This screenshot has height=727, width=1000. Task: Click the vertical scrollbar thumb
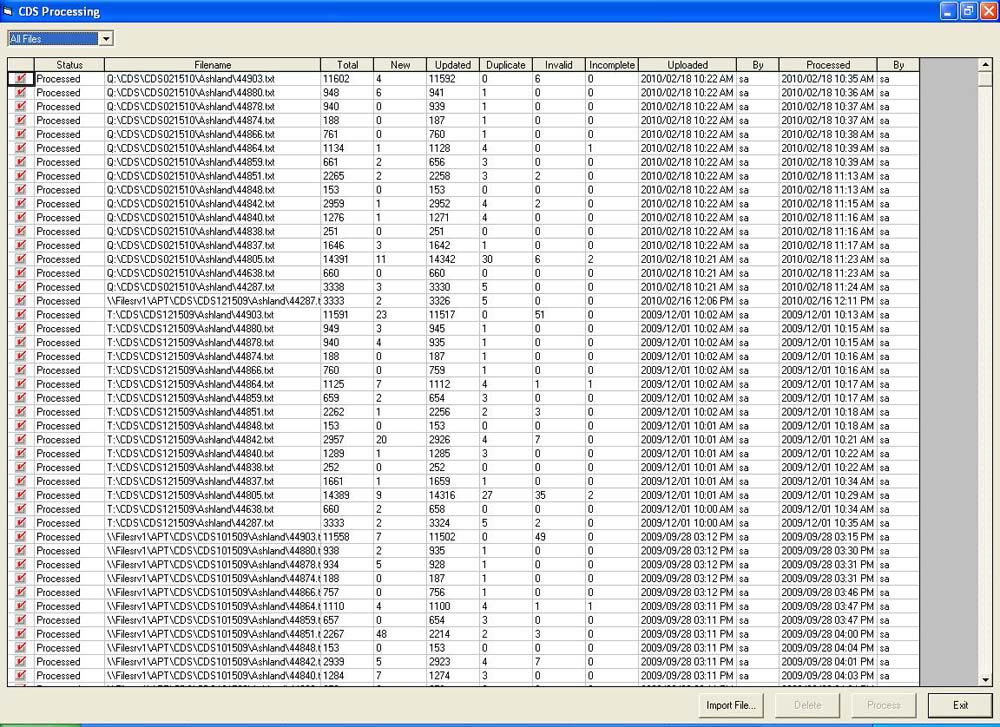point(986,80)
